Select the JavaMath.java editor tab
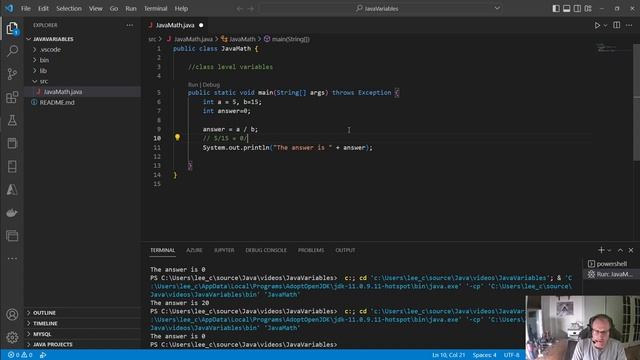The image size is (640, 360). [x=175, y=25]
